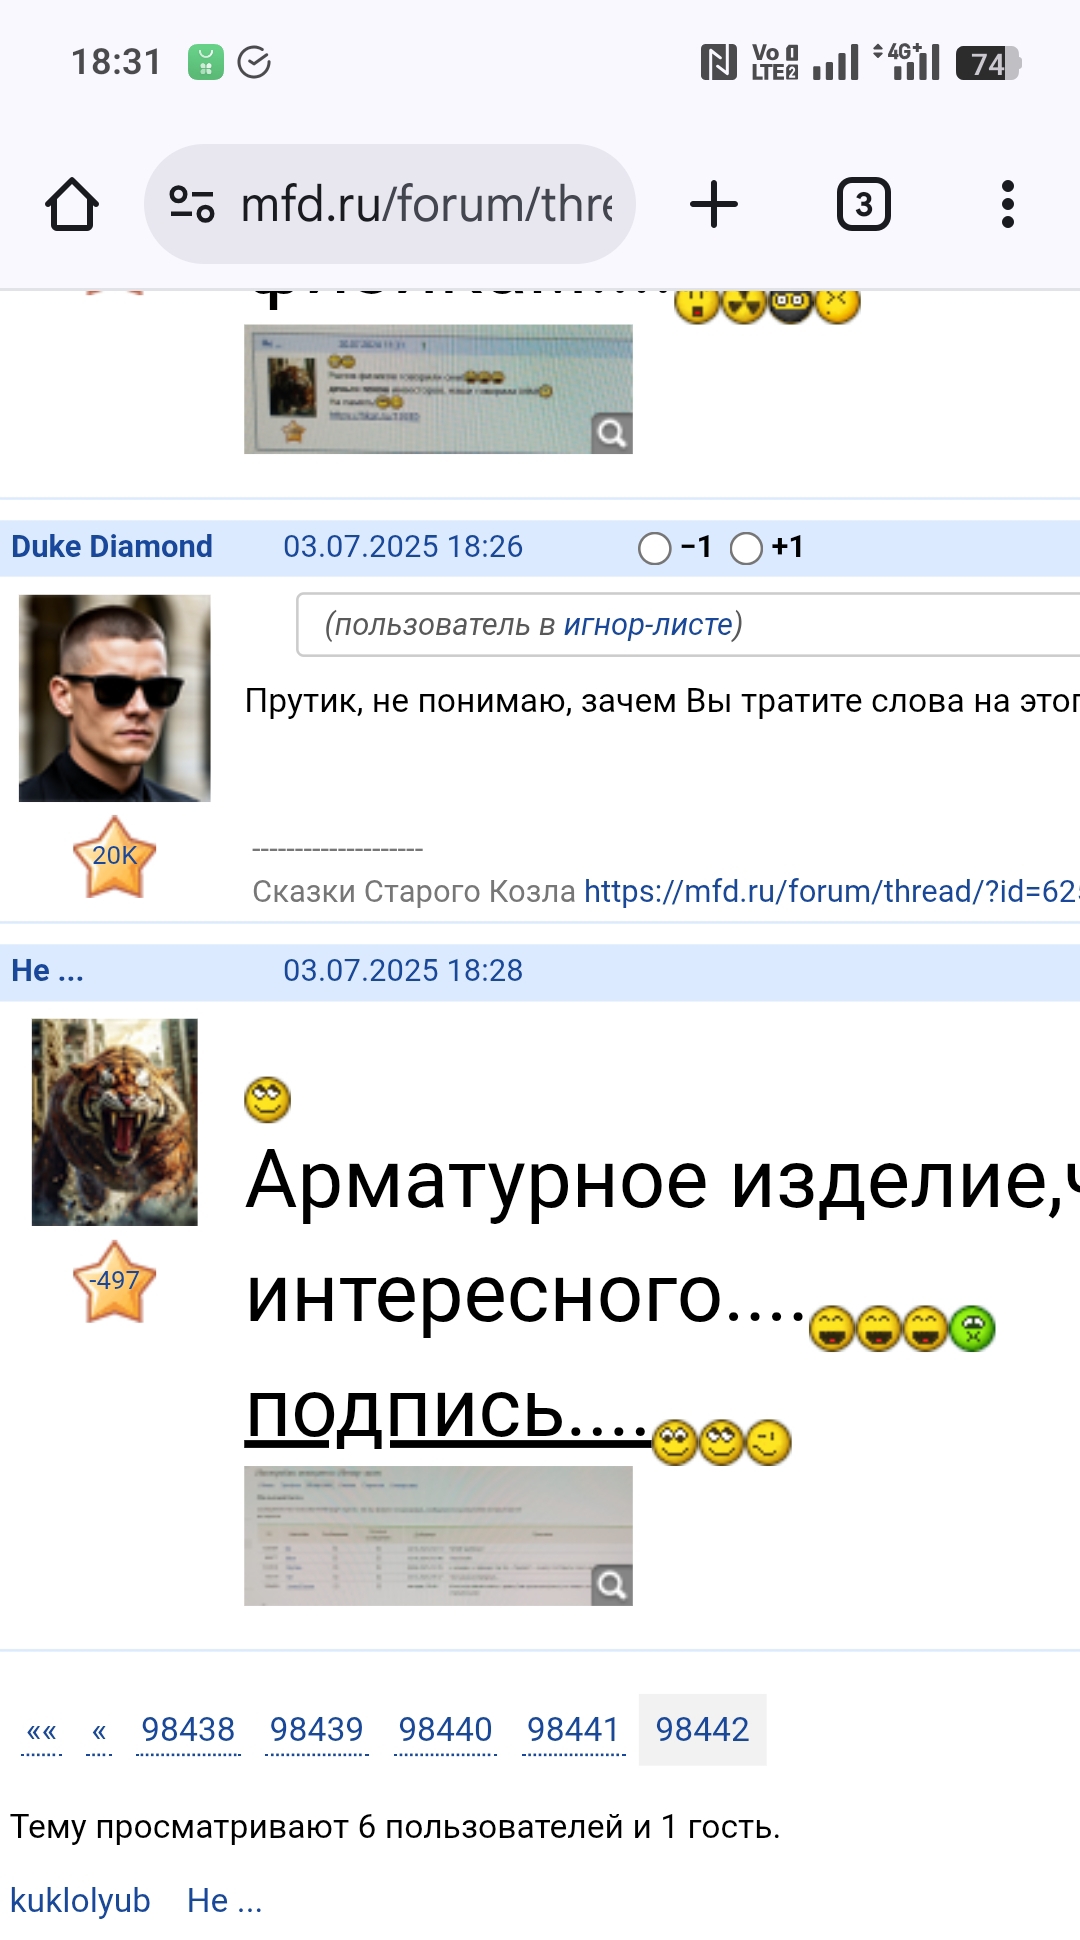Jump to first page with «« link
This screenshot has width=1080, height=1940.
point(42,1730)
